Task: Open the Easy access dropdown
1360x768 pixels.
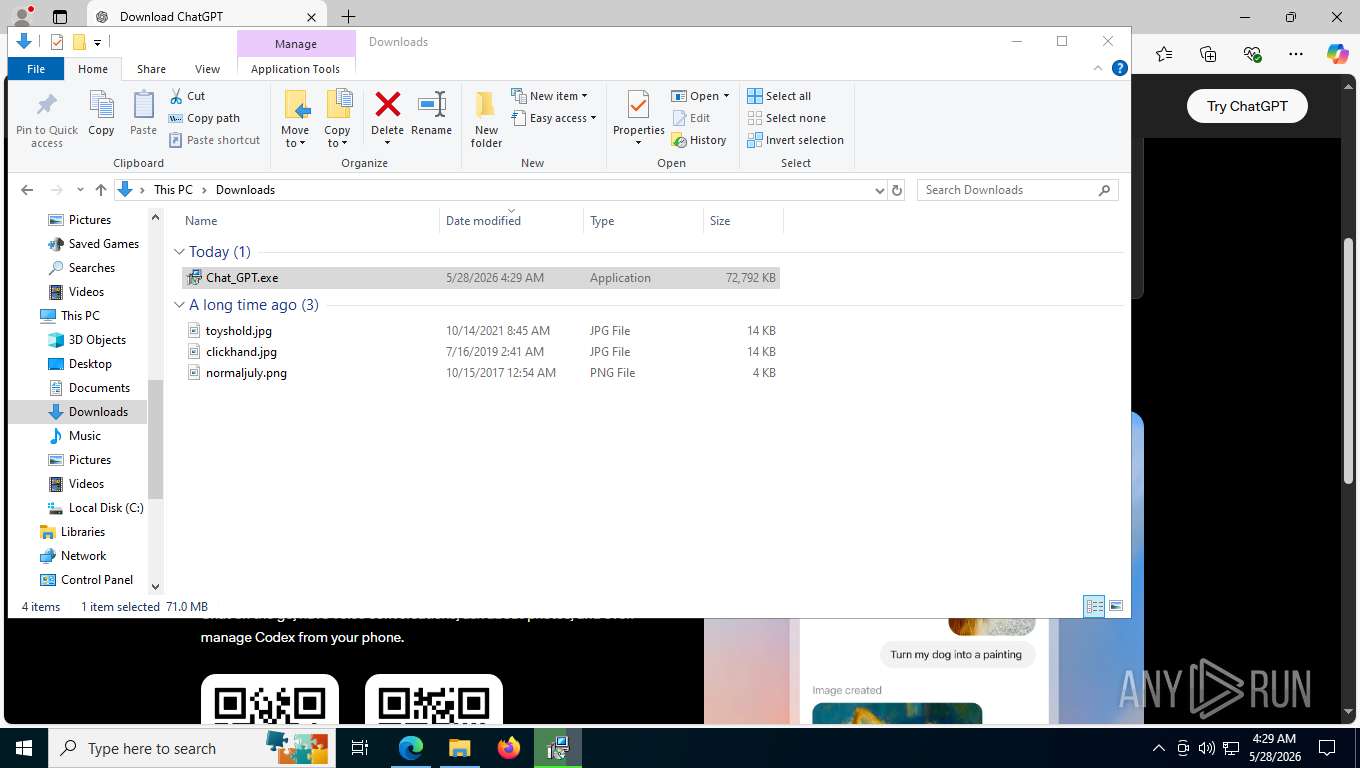Action: point(553,118)
